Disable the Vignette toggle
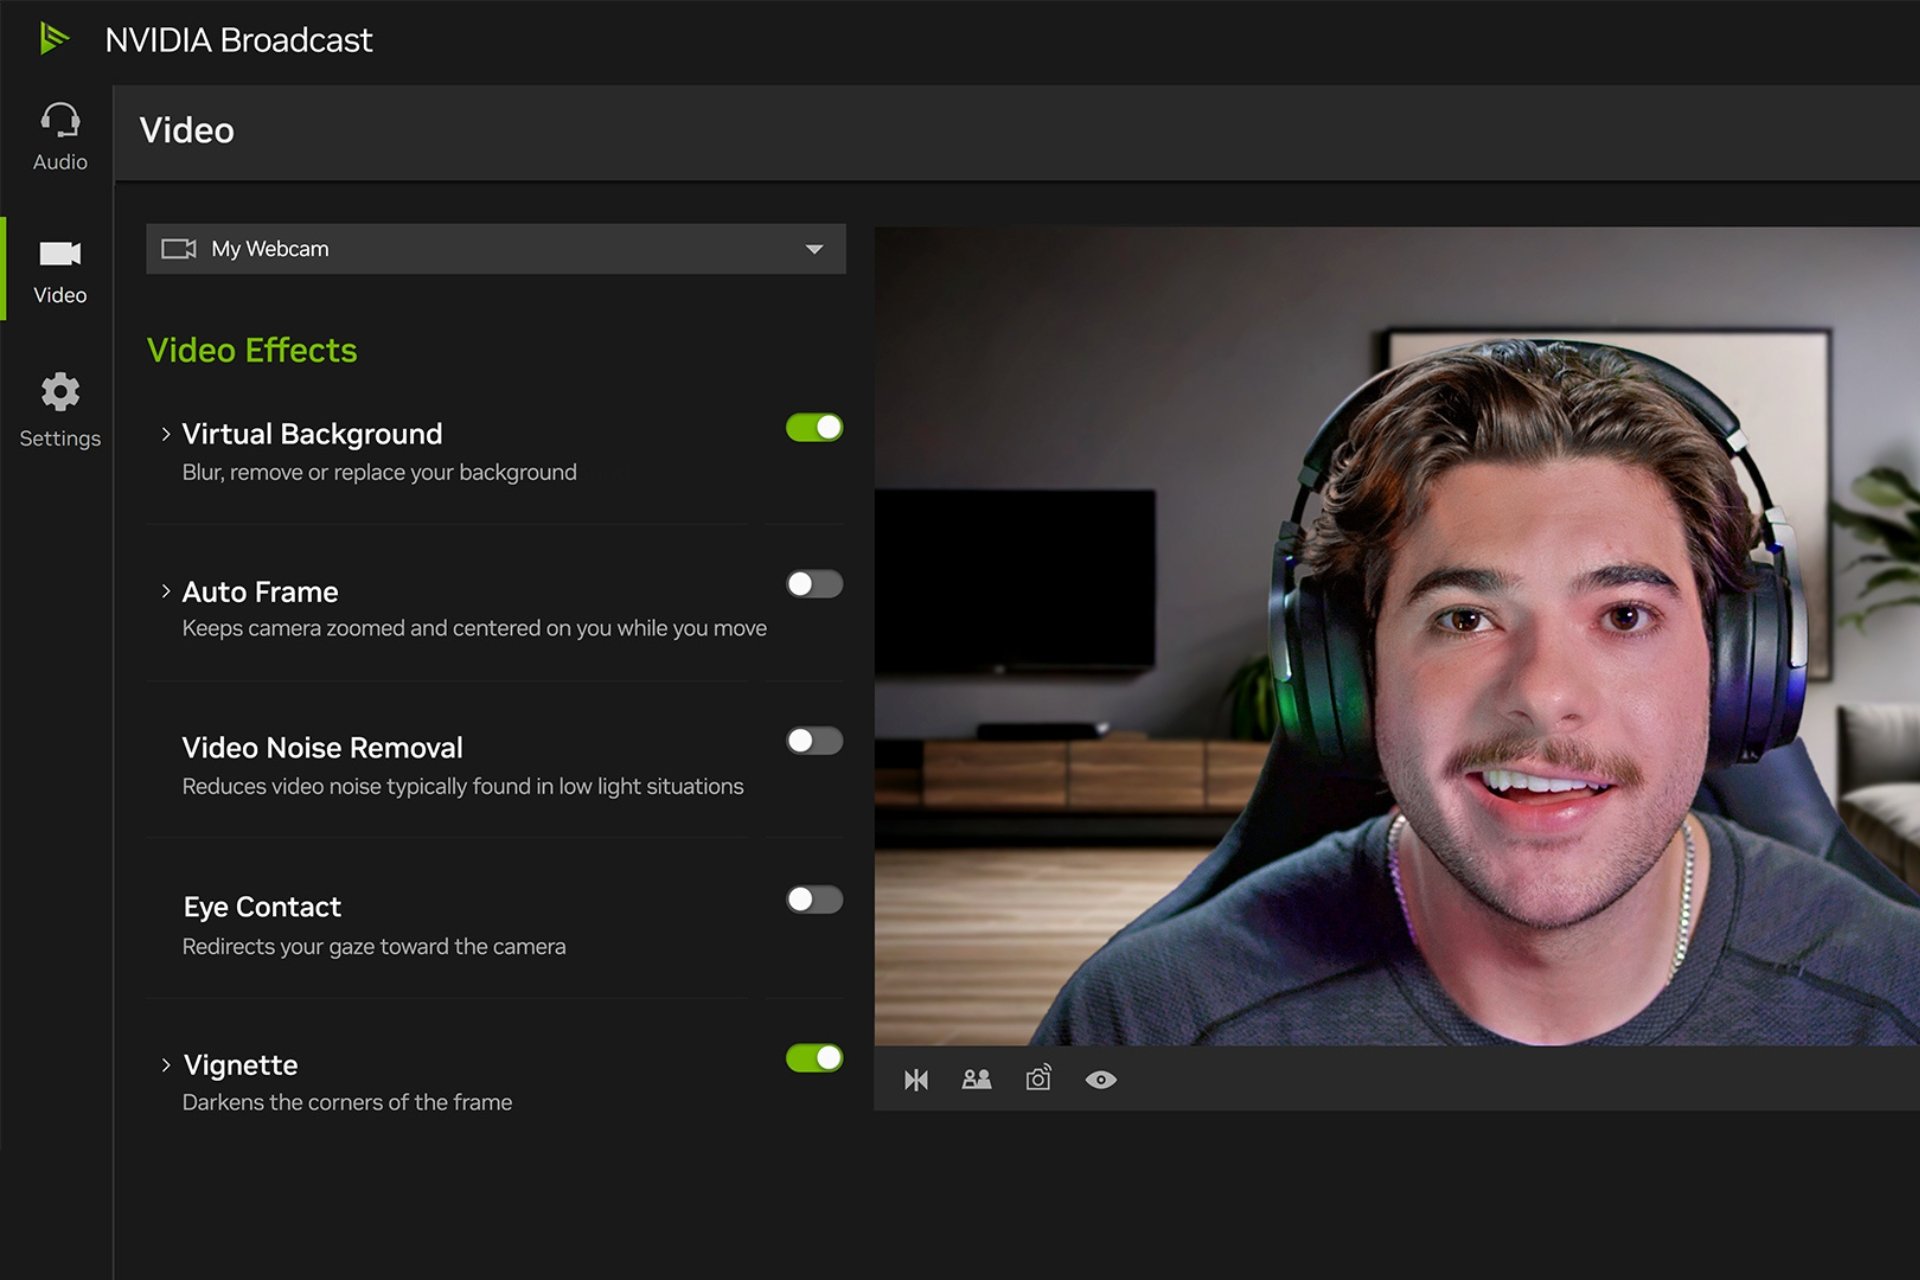This screenshot has height=1280, width=1920. pyautogui.click(x=814, y=1058)
